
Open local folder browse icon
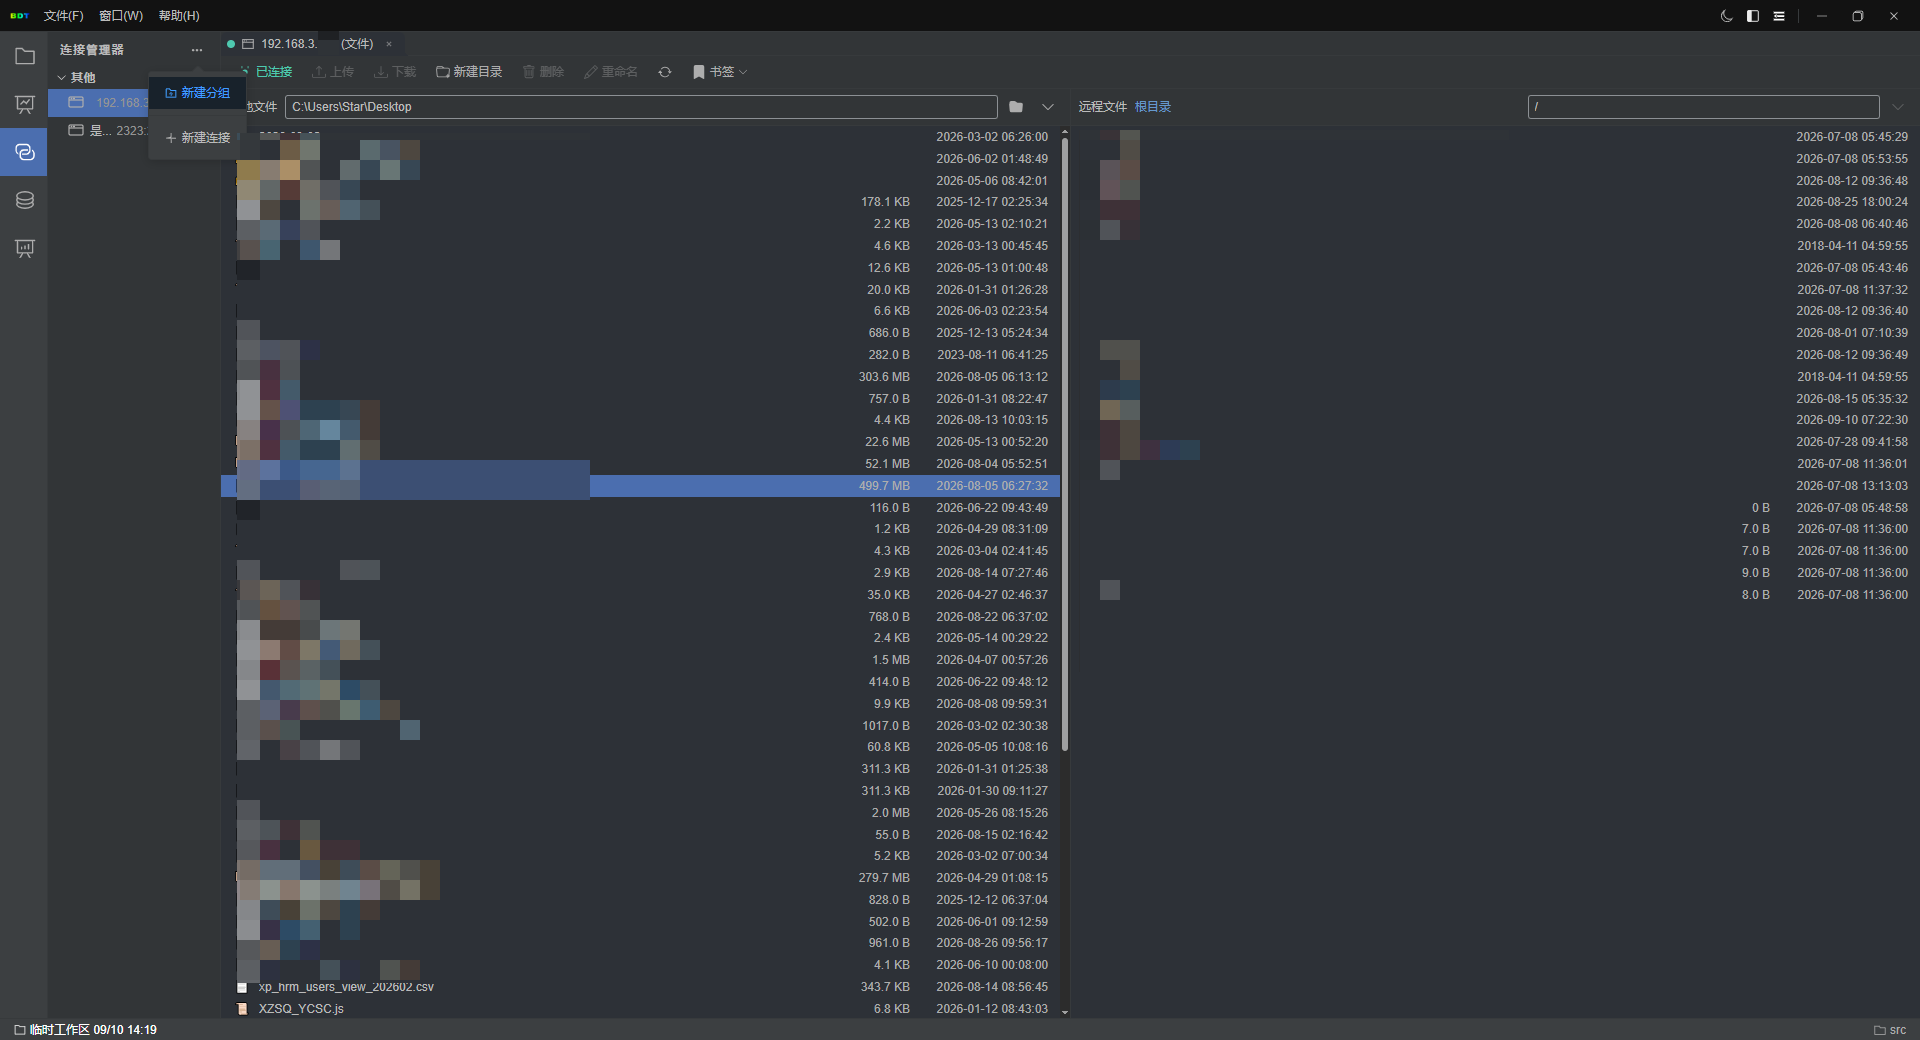click(x=1016, y=107)
